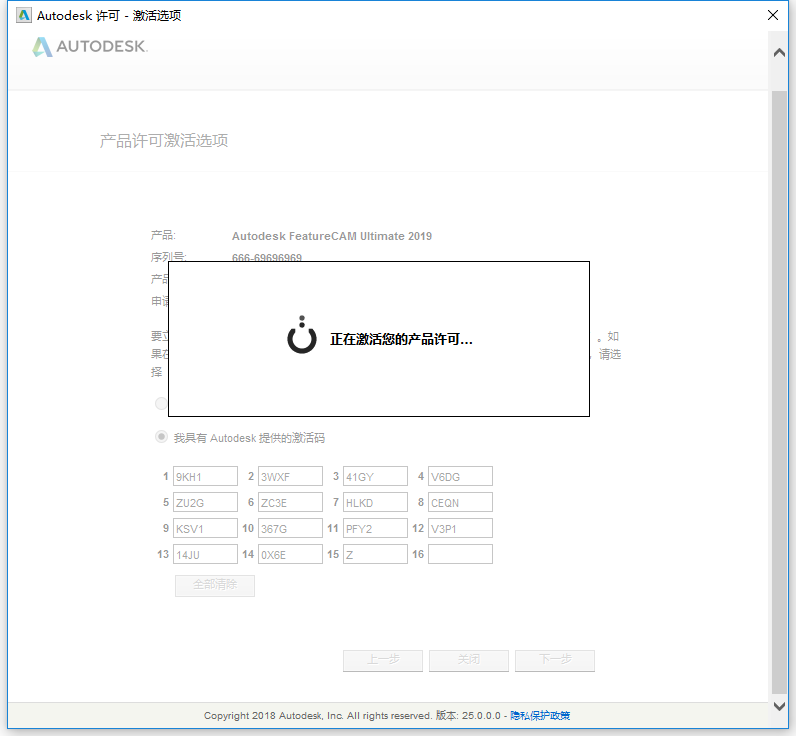
Task: Click the 关闭 close button
Action: (469, 660)
